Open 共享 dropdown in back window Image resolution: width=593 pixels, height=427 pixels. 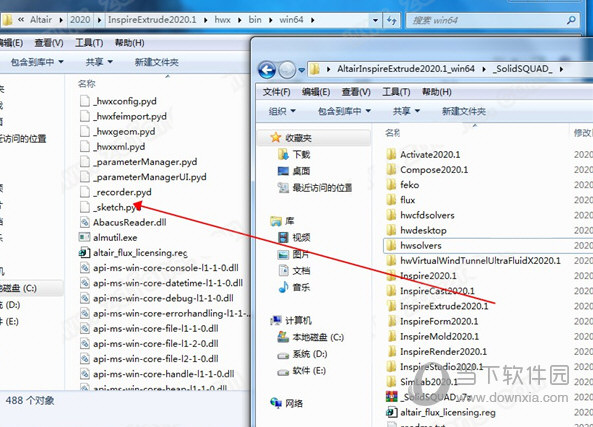[99, 62]
